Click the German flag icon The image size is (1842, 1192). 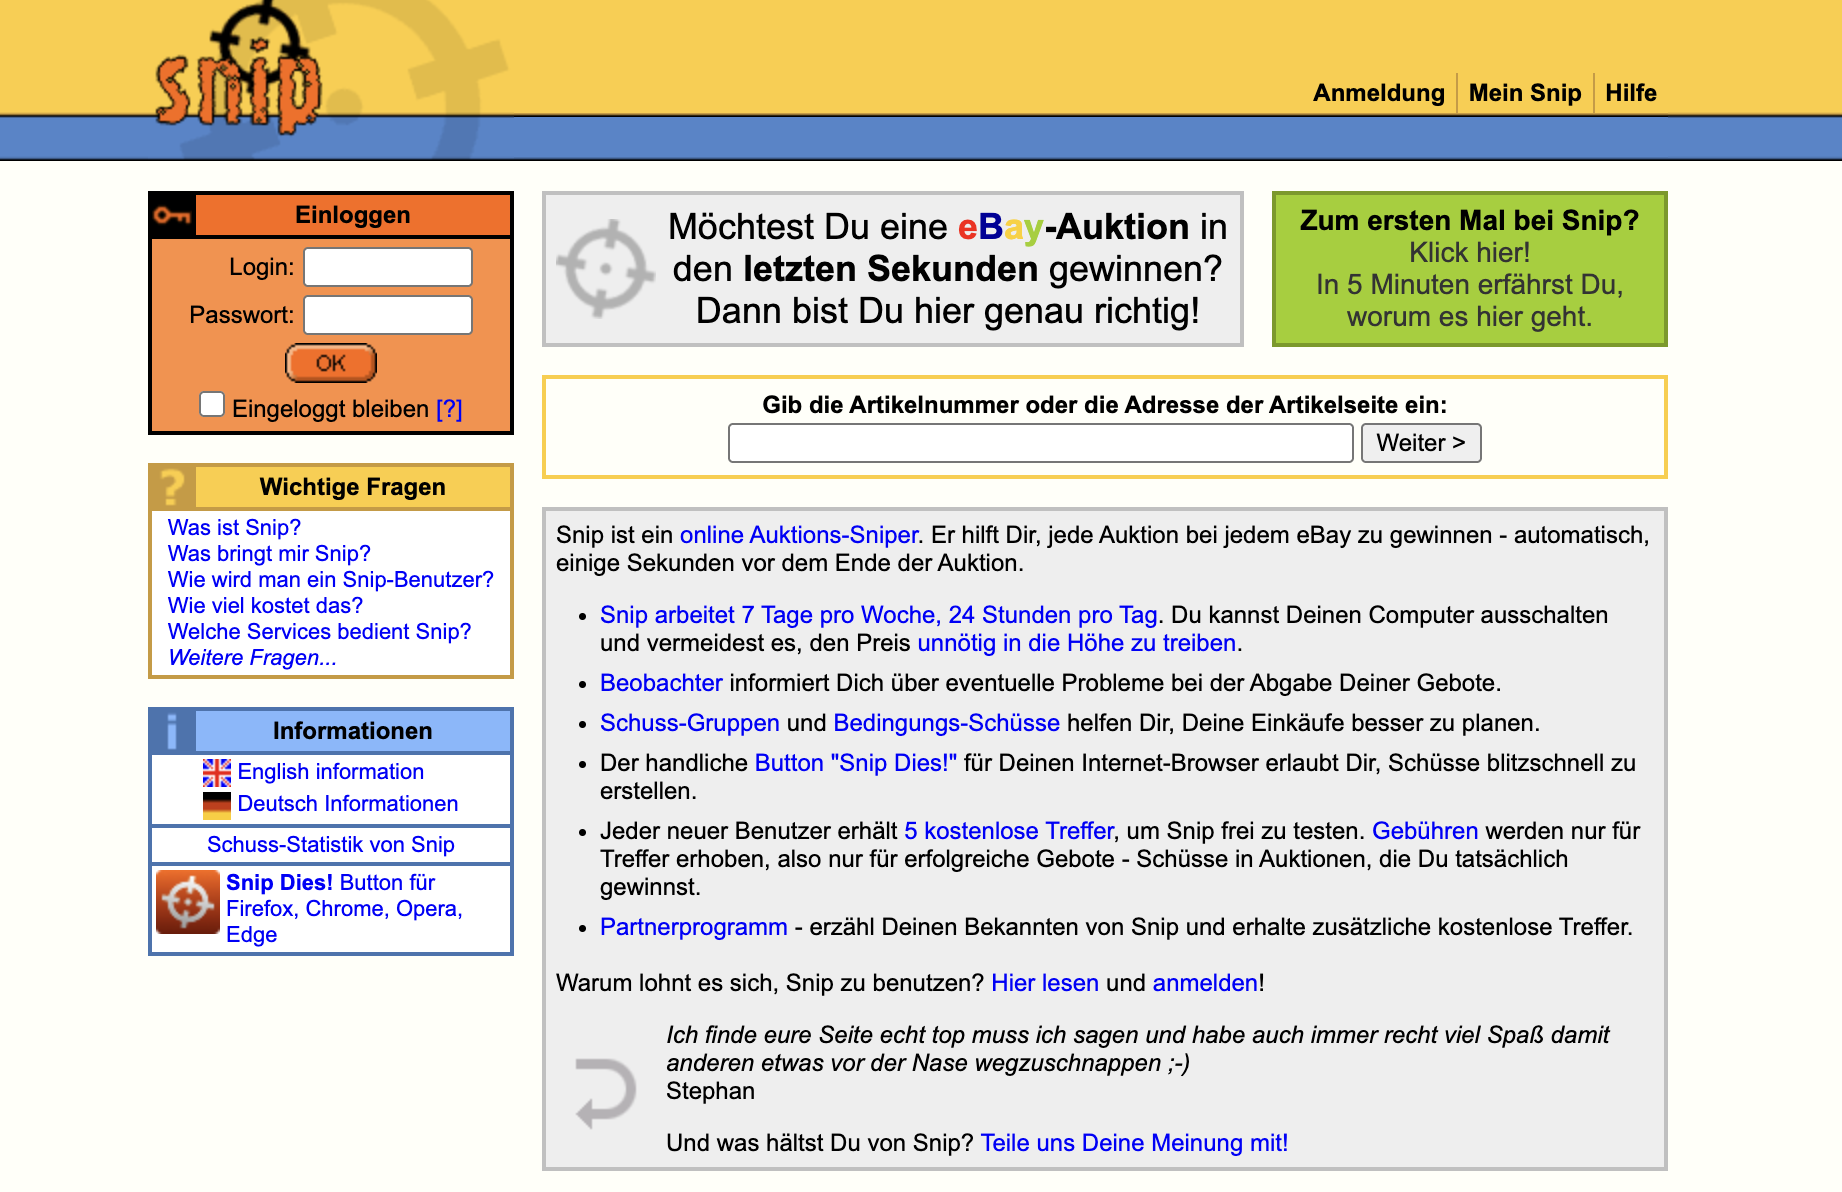pos(216,804)
